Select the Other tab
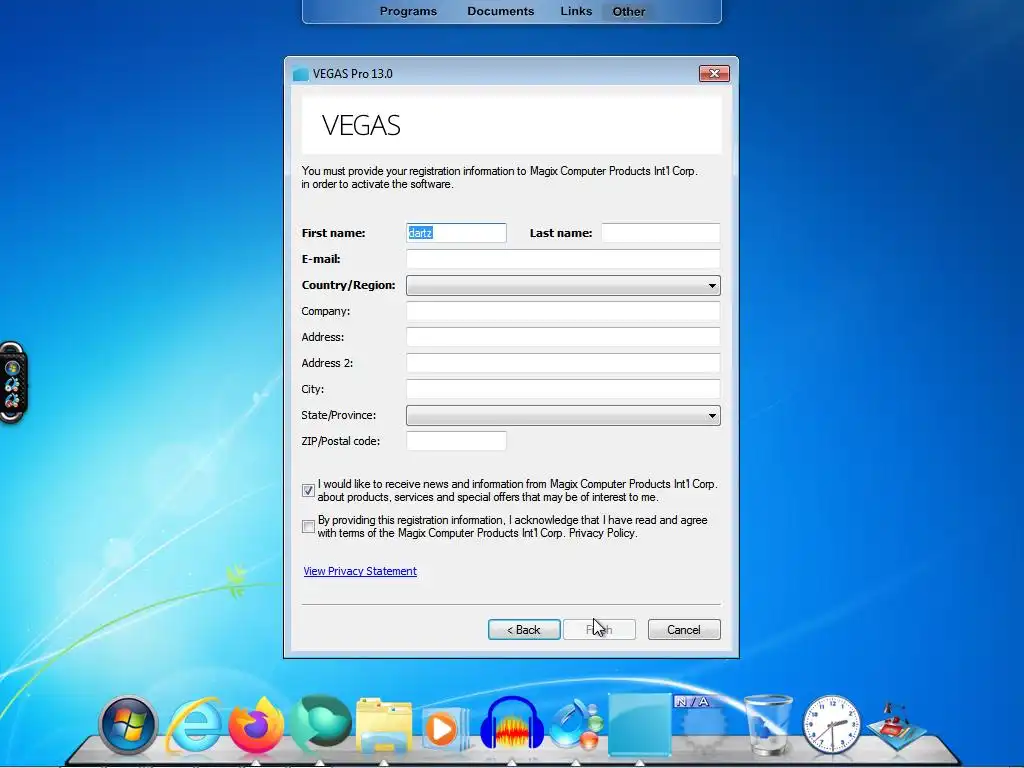1024x768 pixels. click(x=628, y=11)
